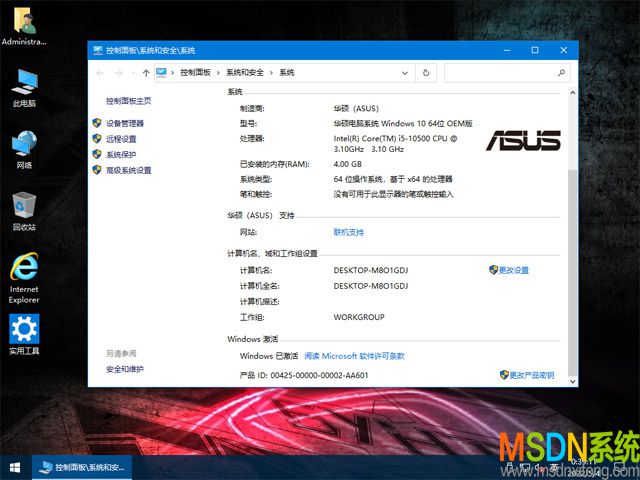Maximize the system control panel window
This screenshot has width=640, height=480.
(x=535, y=50)
